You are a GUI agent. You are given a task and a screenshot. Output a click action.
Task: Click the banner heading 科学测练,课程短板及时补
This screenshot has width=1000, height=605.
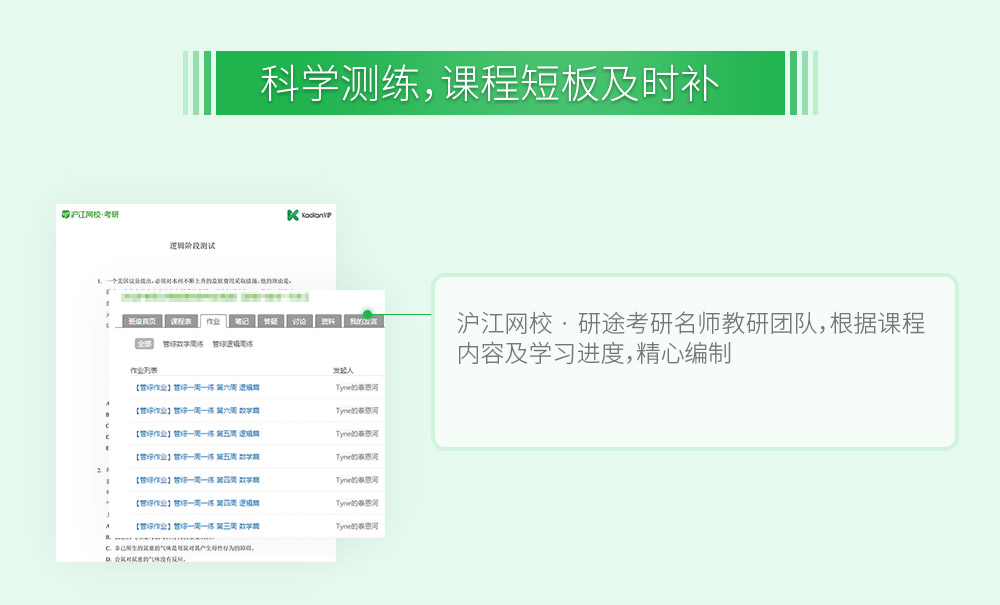(490, 84)
